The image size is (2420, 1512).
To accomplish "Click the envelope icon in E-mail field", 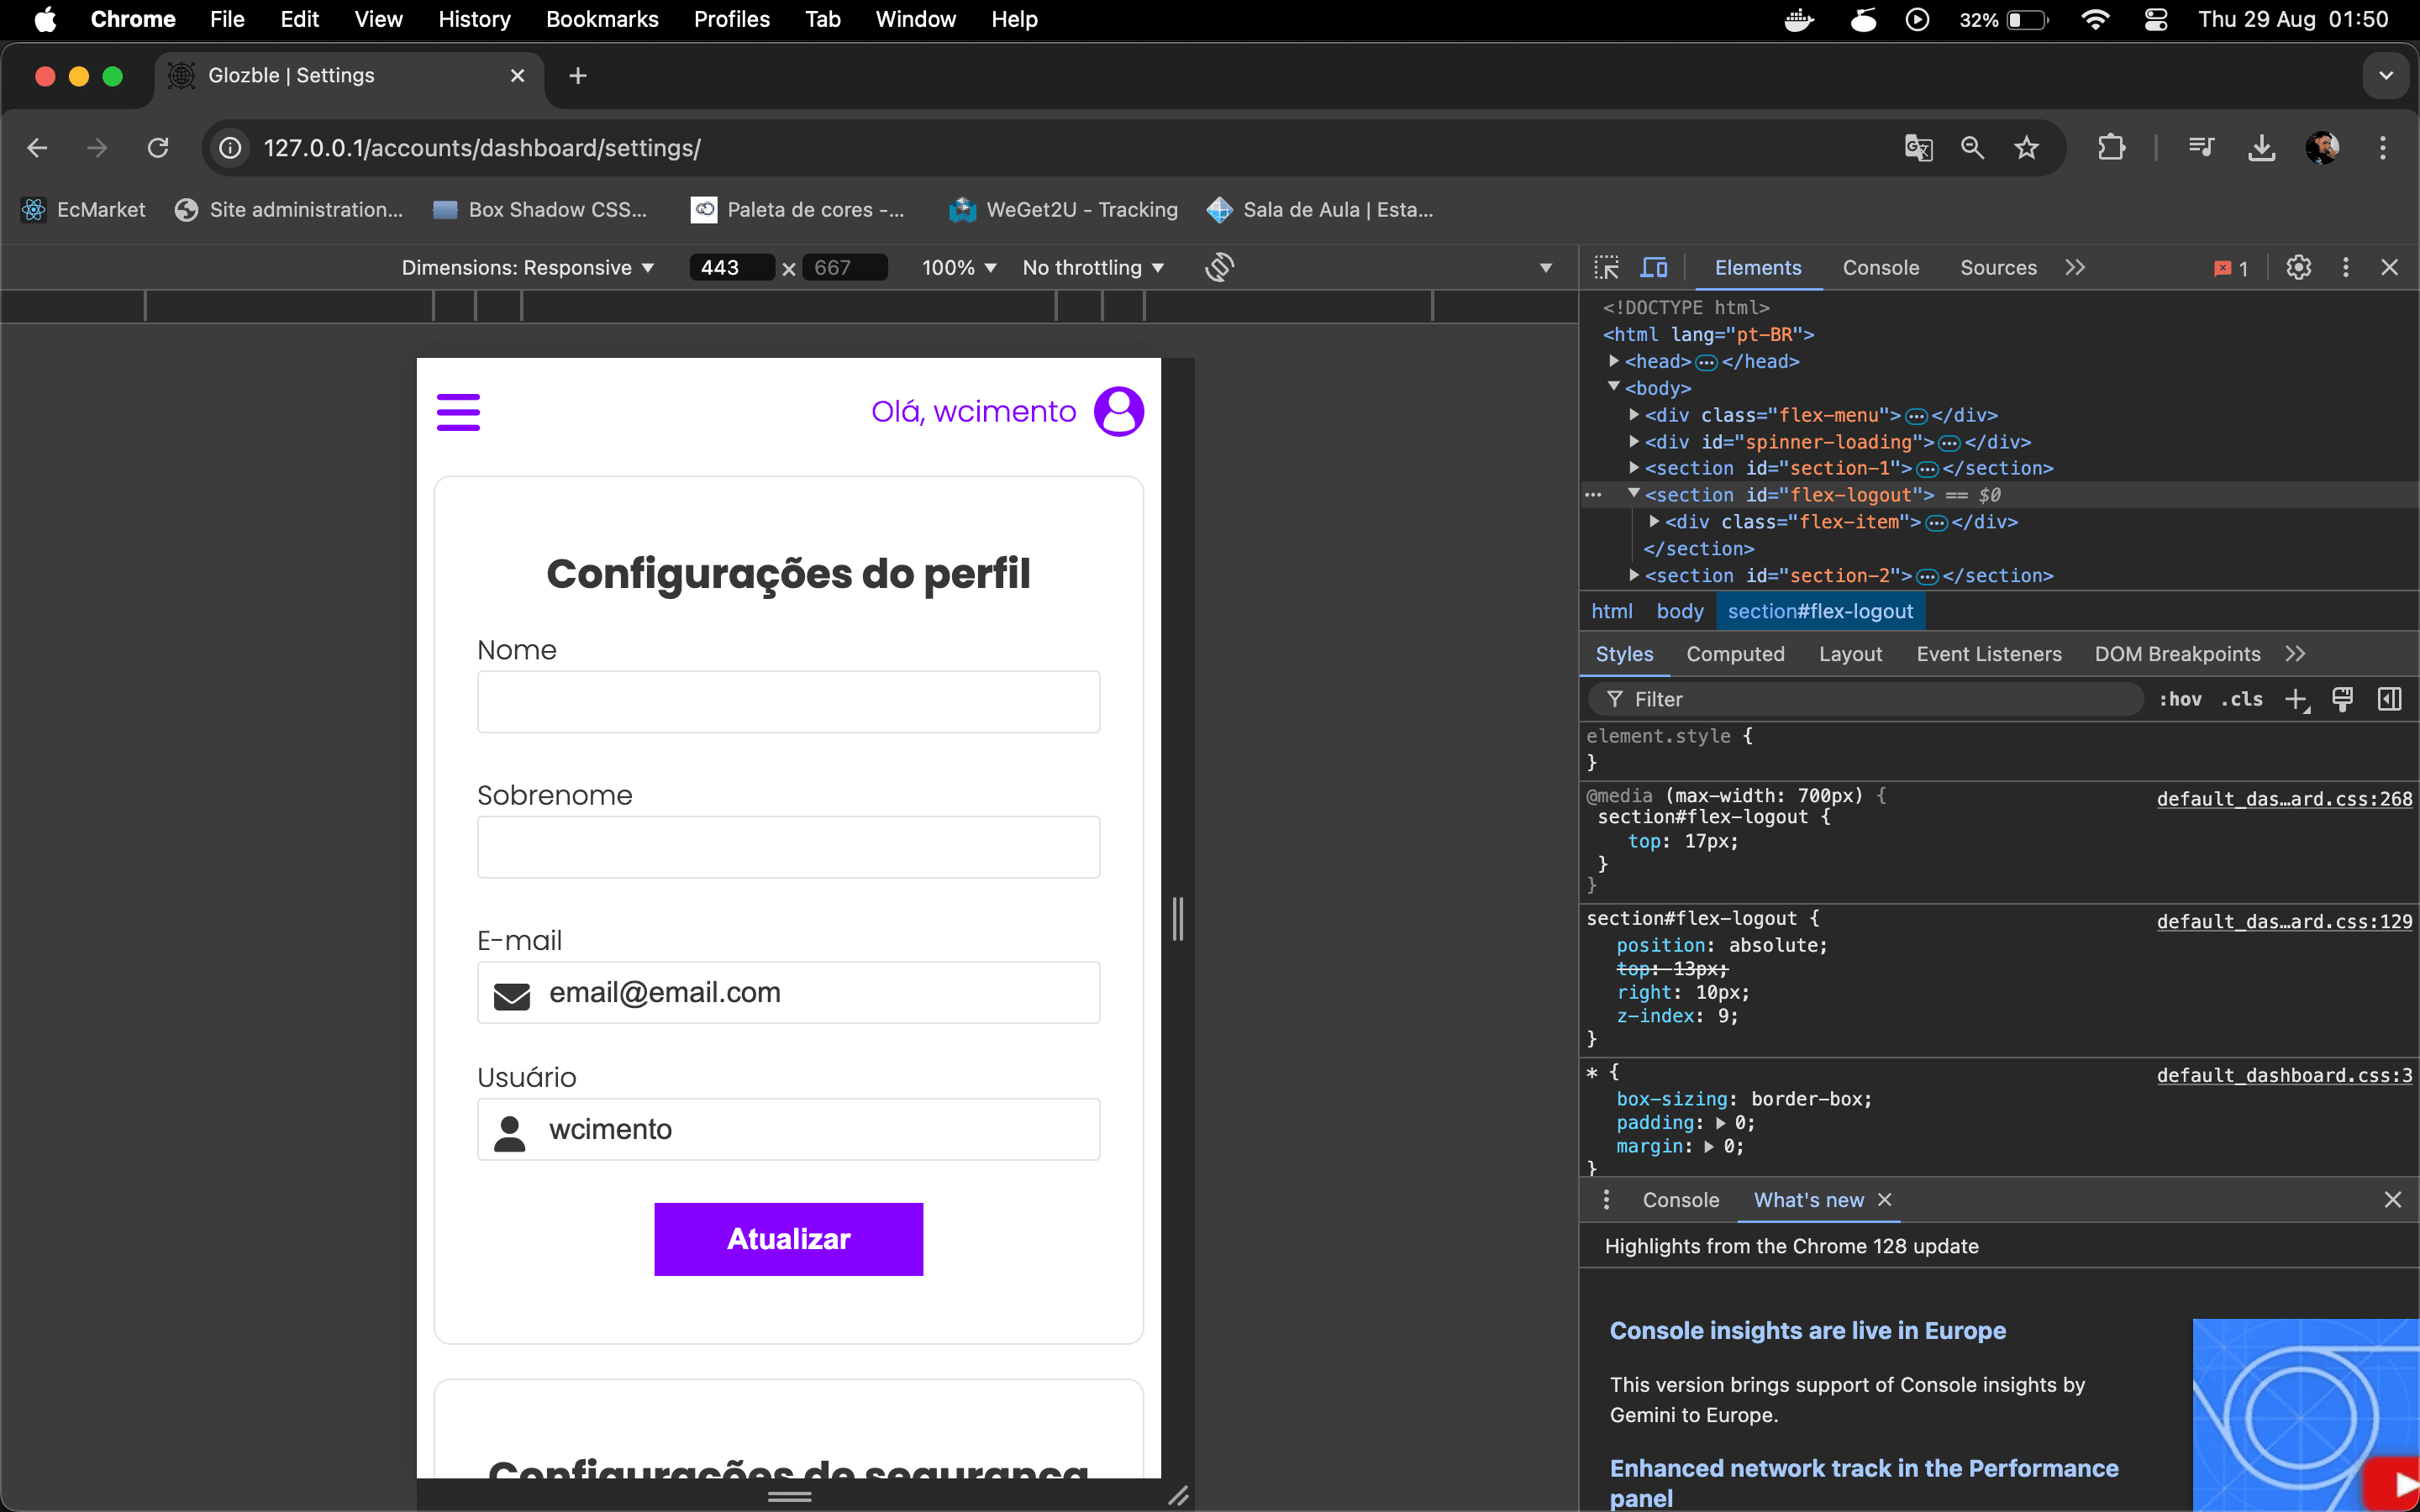I will [x=512, y=996].
